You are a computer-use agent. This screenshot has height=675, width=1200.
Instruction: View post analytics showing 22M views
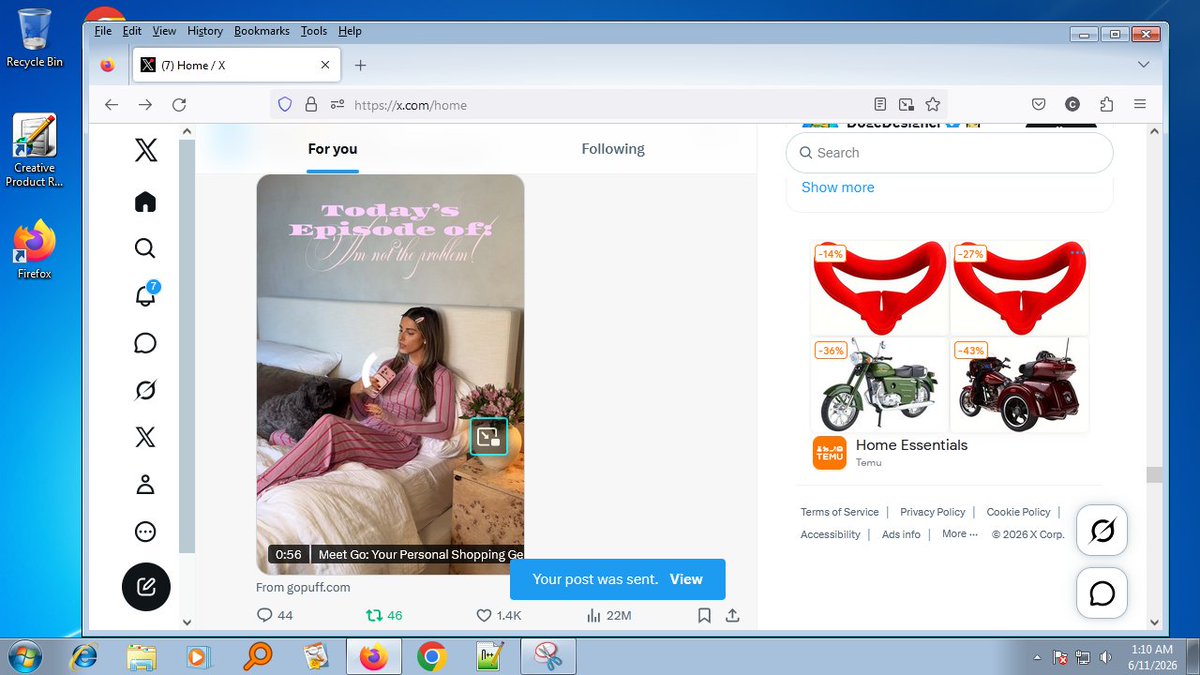click(610, 615)
